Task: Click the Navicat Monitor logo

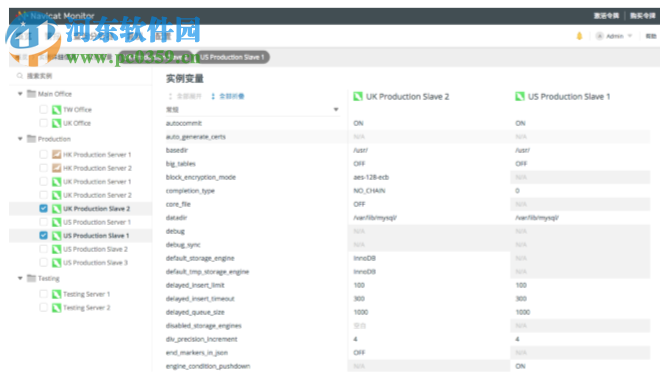Action: pyautogui.click(x=55, y=16)
